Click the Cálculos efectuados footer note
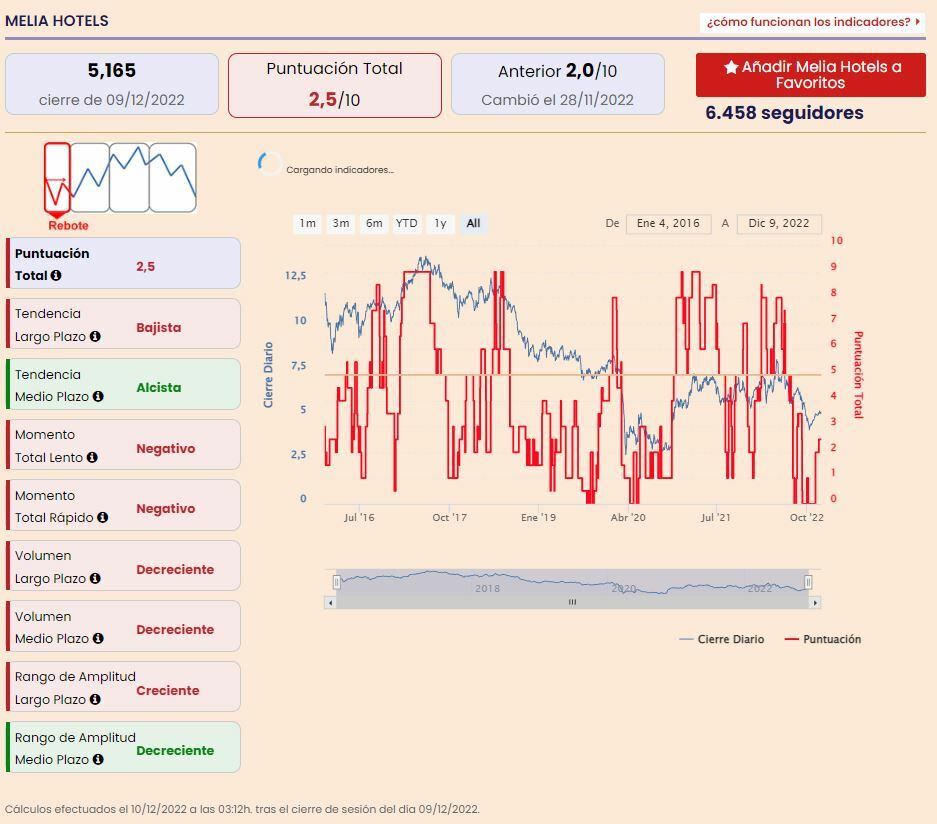This screenshot has height=824, width=937. pyautogui.click(x=242, y=809)
